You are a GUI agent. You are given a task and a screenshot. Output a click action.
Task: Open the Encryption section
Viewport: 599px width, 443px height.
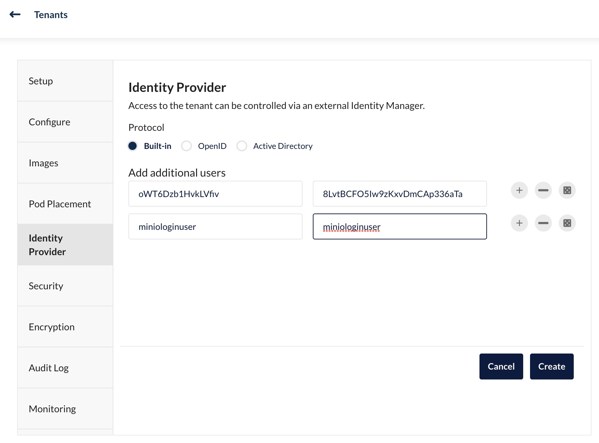(65, 327)
